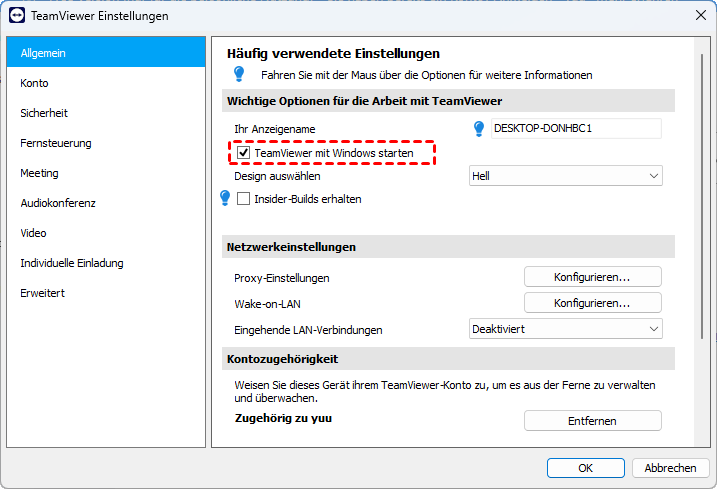Open the Erweitert settings page
This screenshot has height=489, width=717.
coord(43,293)
